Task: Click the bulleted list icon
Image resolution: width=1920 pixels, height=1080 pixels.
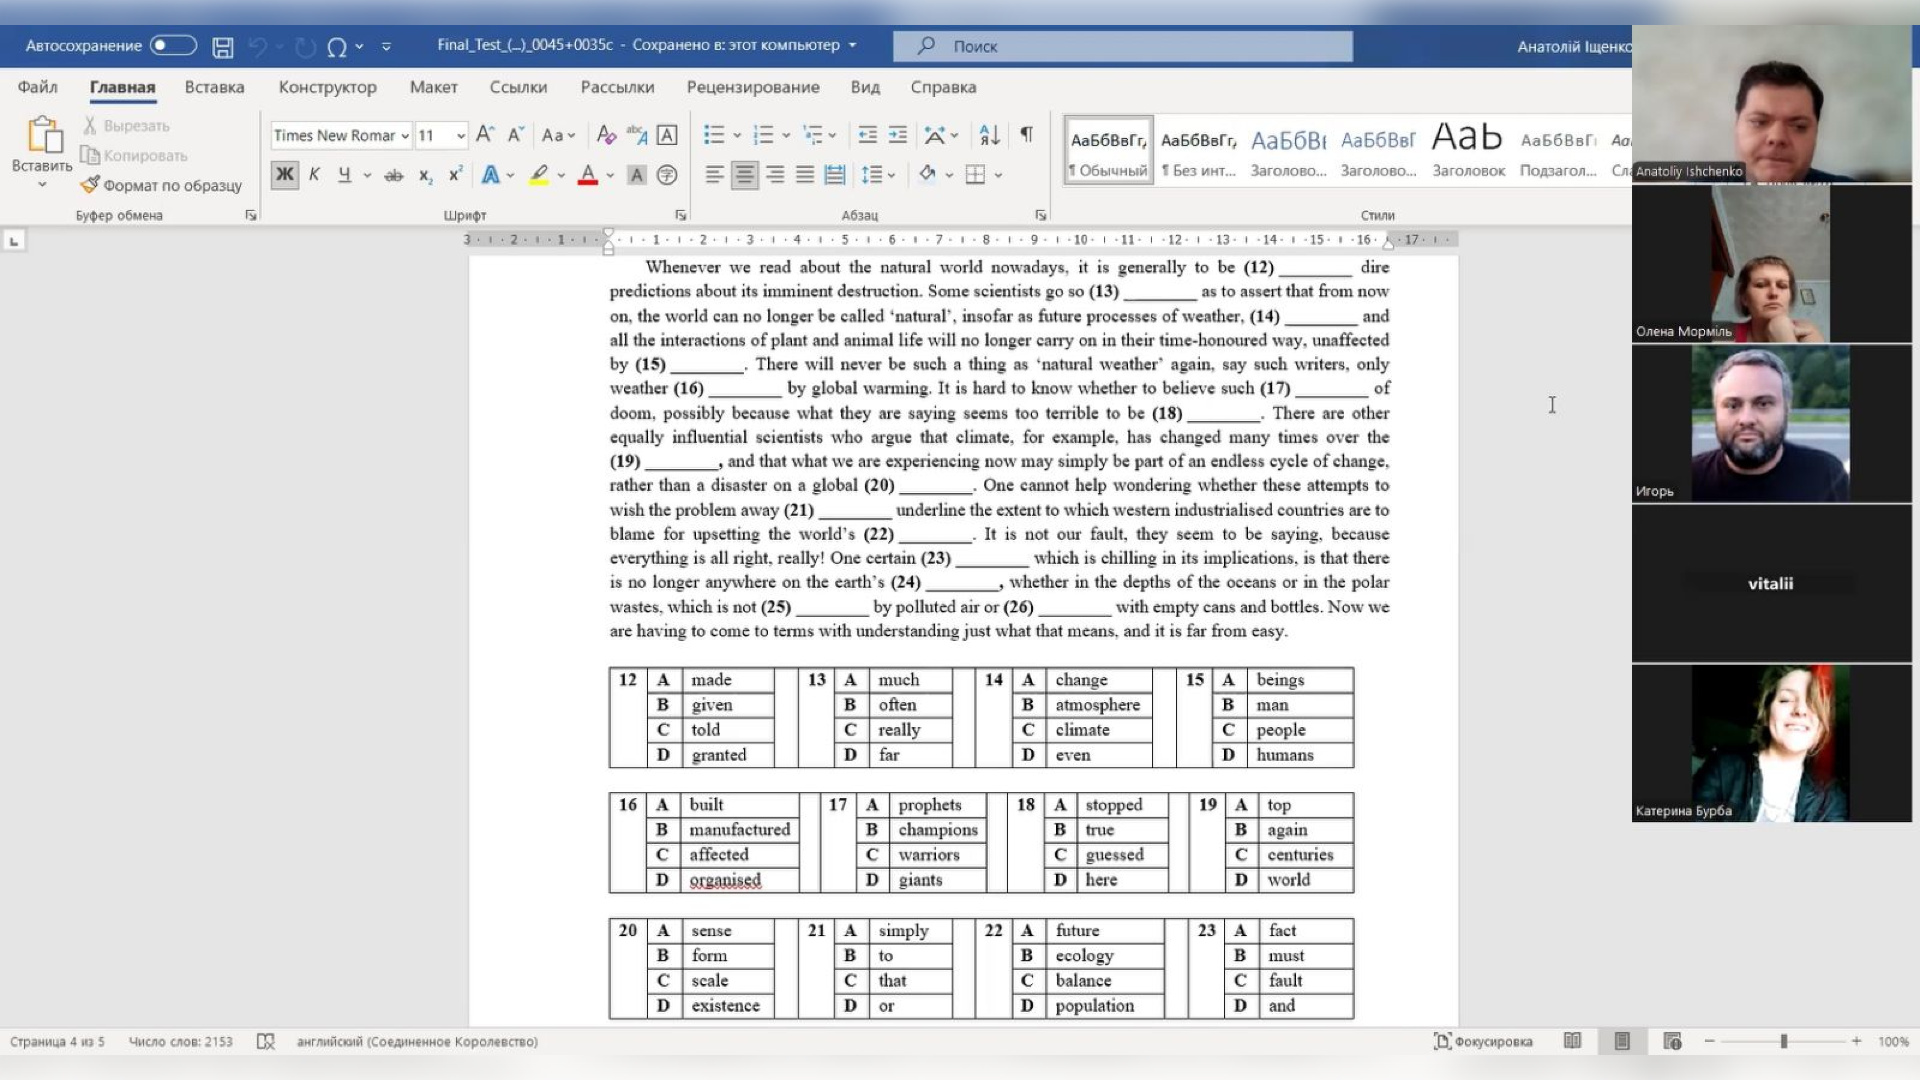Action: pyautogui.click(x=714, y=134)
